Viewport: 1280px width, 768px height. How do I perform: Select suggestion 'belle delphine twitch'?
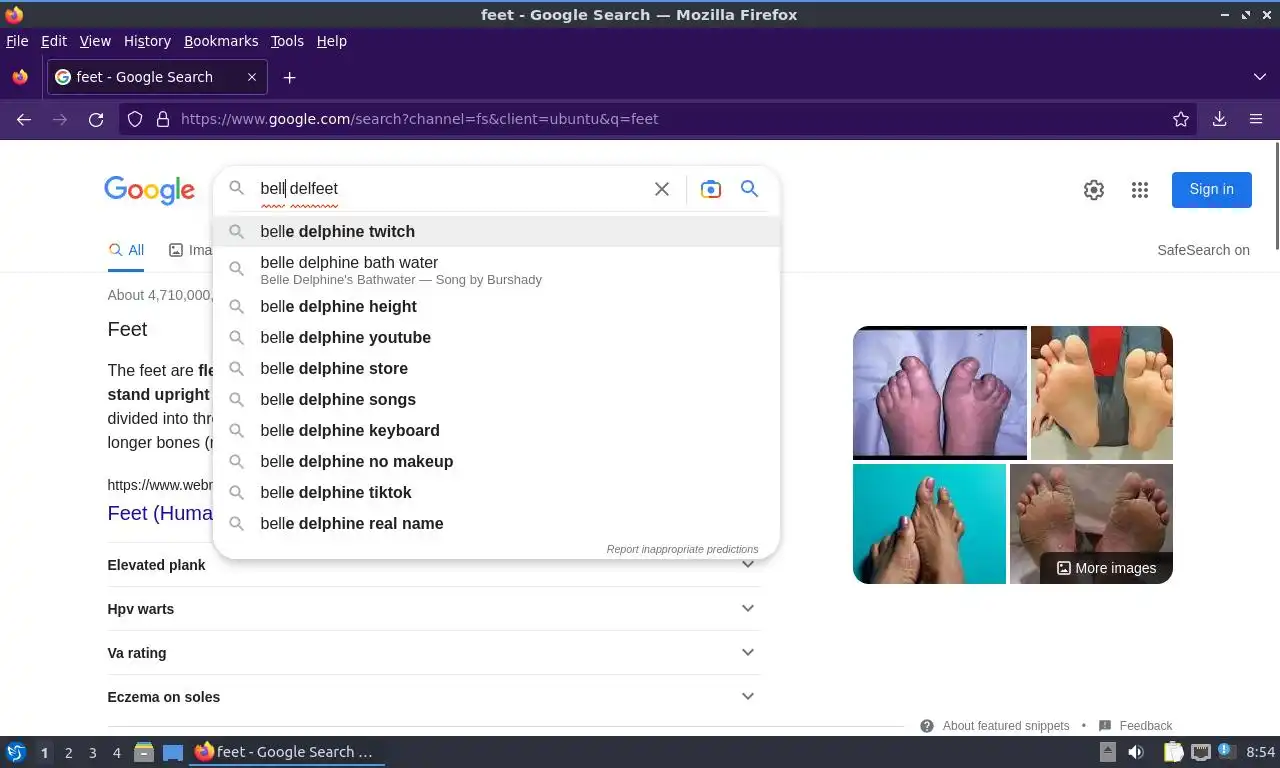point(496,231)
